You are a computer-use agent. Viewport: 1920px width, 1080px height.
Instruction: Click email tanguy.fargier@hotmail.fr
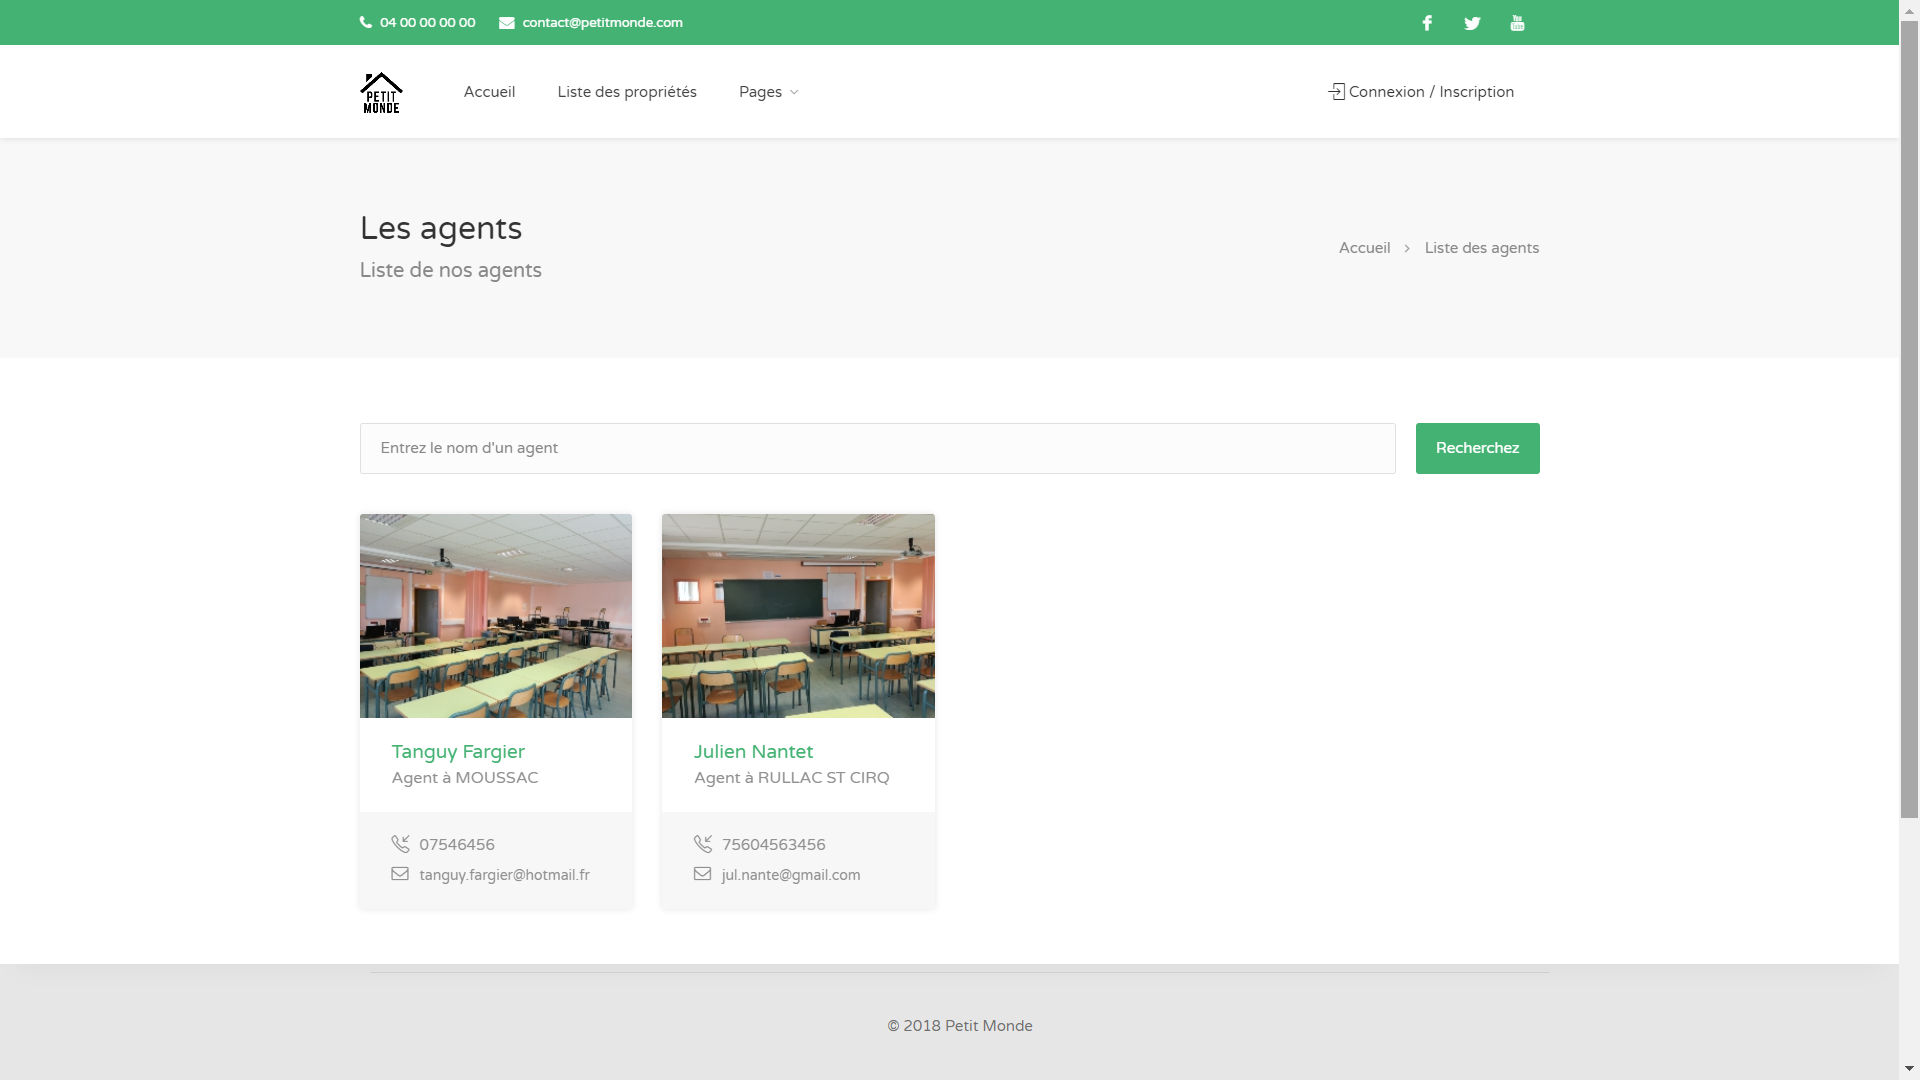pos(504,875)
